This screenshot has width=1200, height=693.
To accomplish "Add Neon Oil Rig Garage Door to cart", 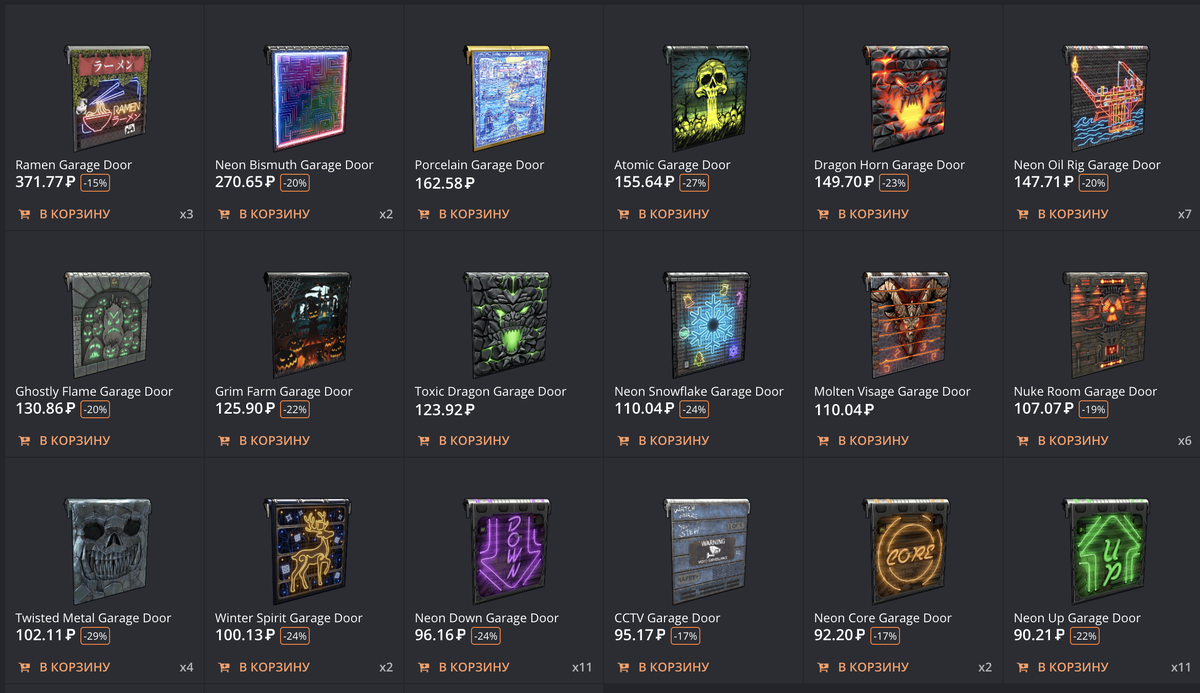I will [1063, 214].
